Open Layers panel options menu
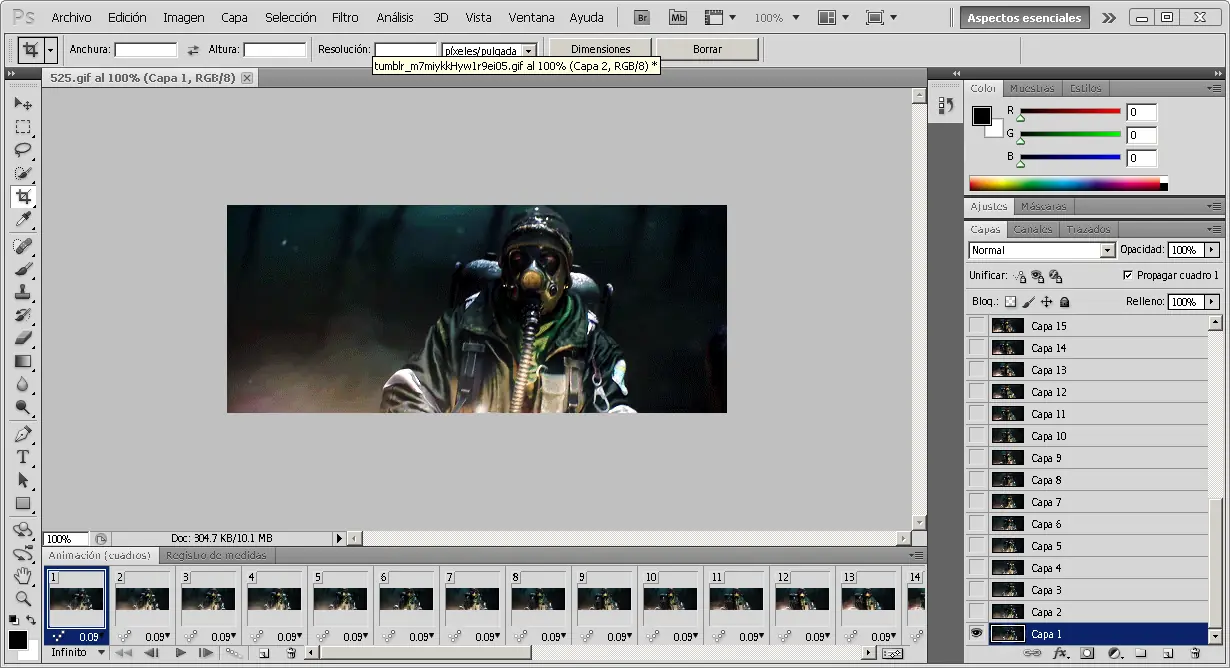1230x668 pixels. 1215,229
